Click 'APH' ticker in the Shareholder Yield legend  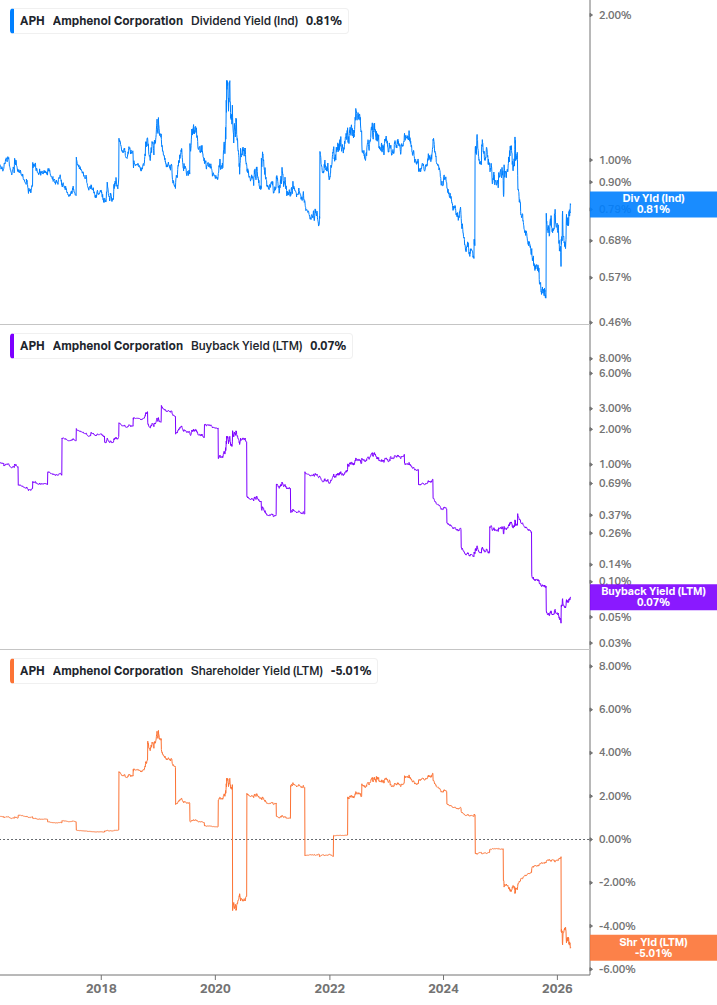click(32, 671)
